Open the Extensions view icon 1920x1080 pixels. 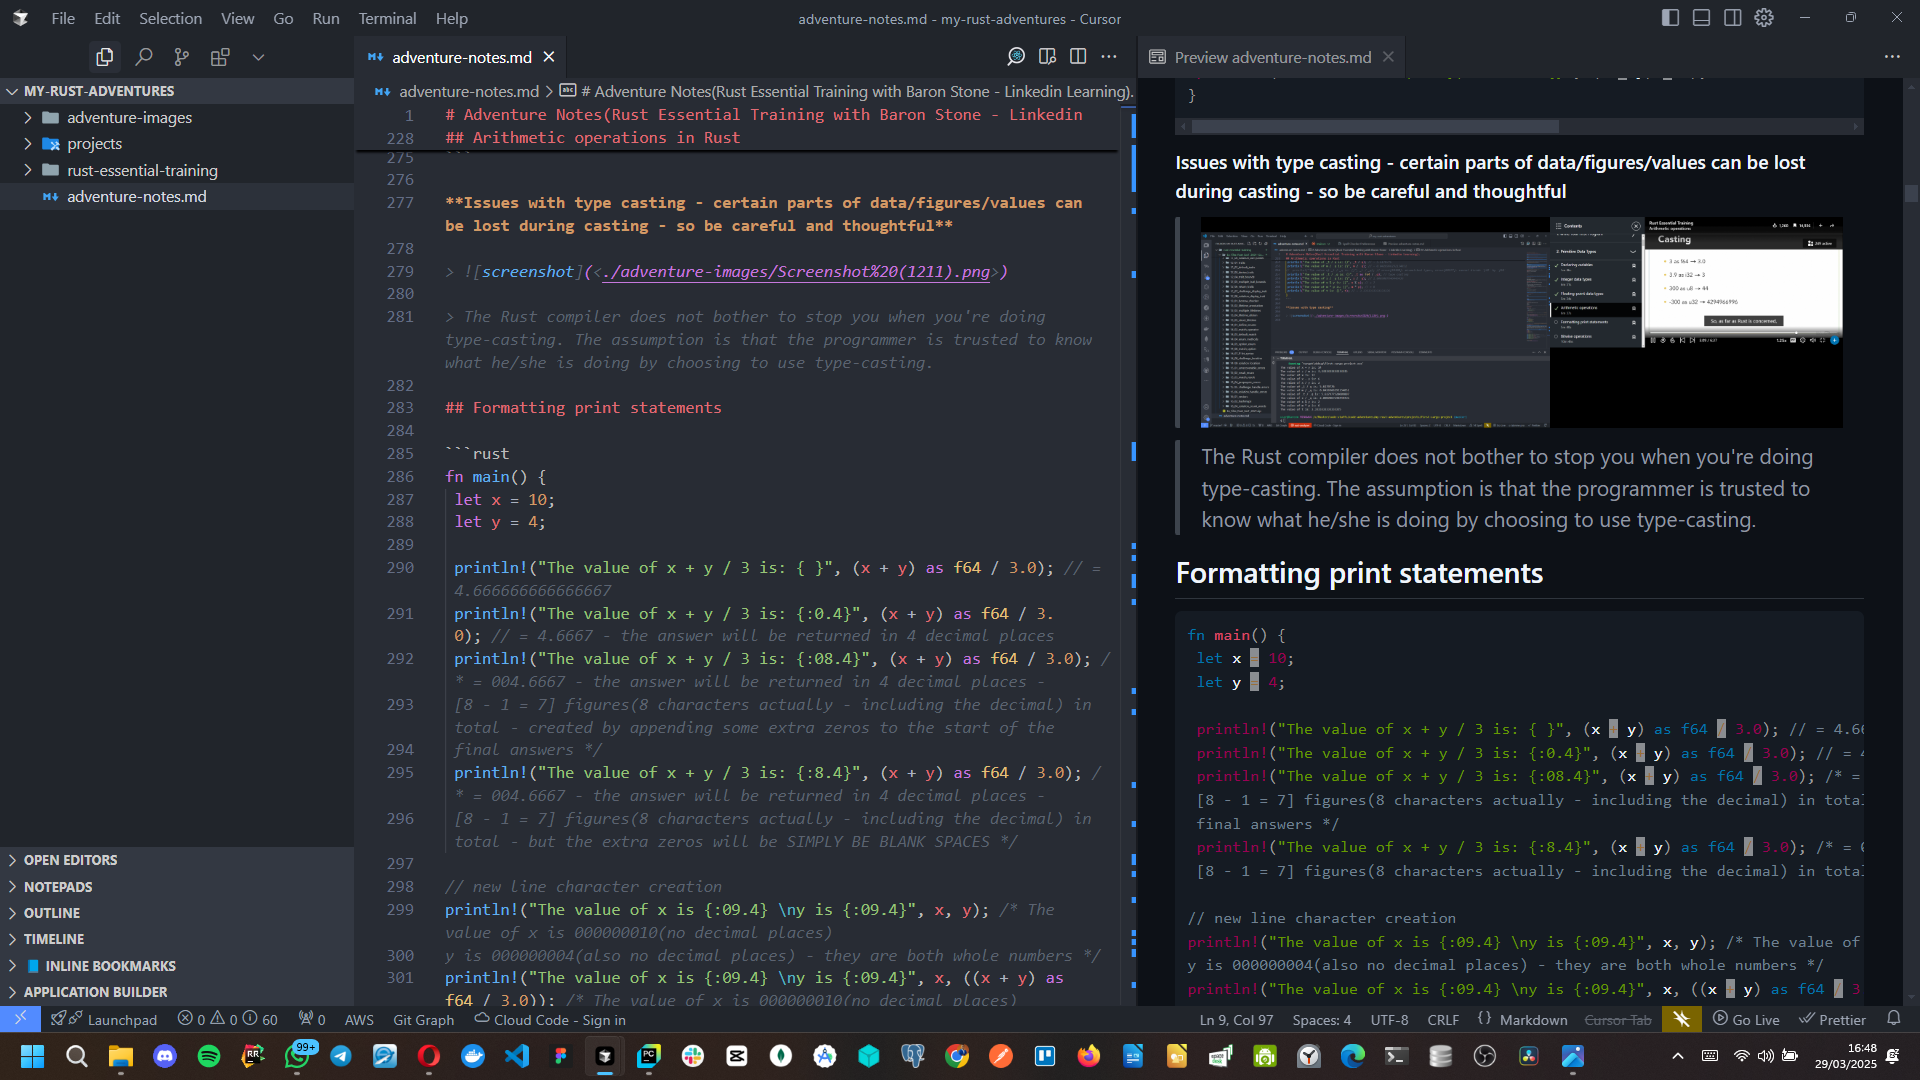pyautogui.click(x=220, y=57)
